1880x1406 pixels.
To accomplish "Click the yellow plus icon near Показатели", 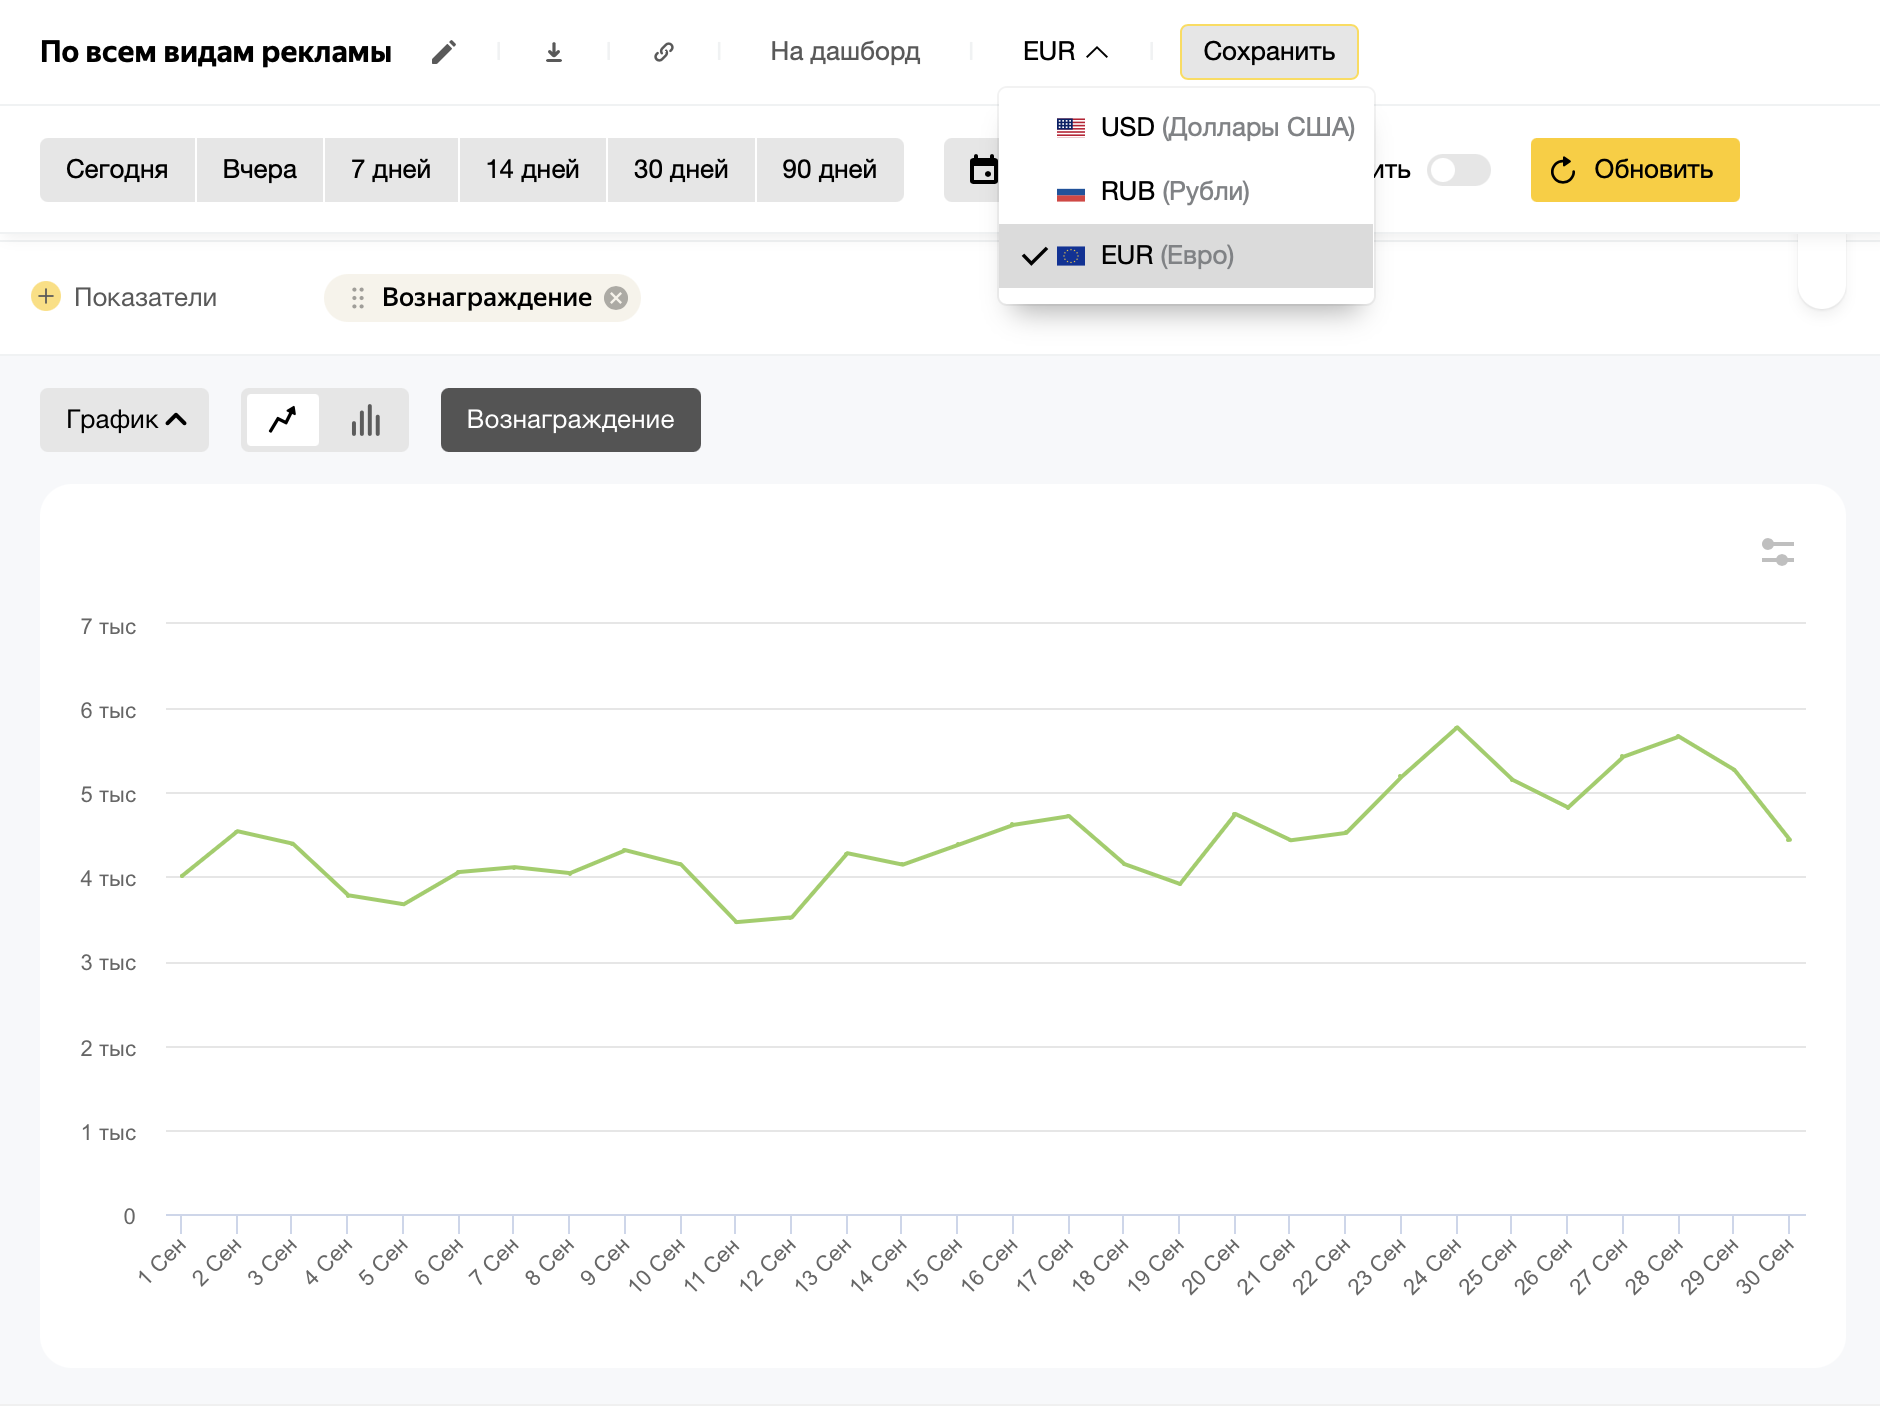I will (46, 297).
